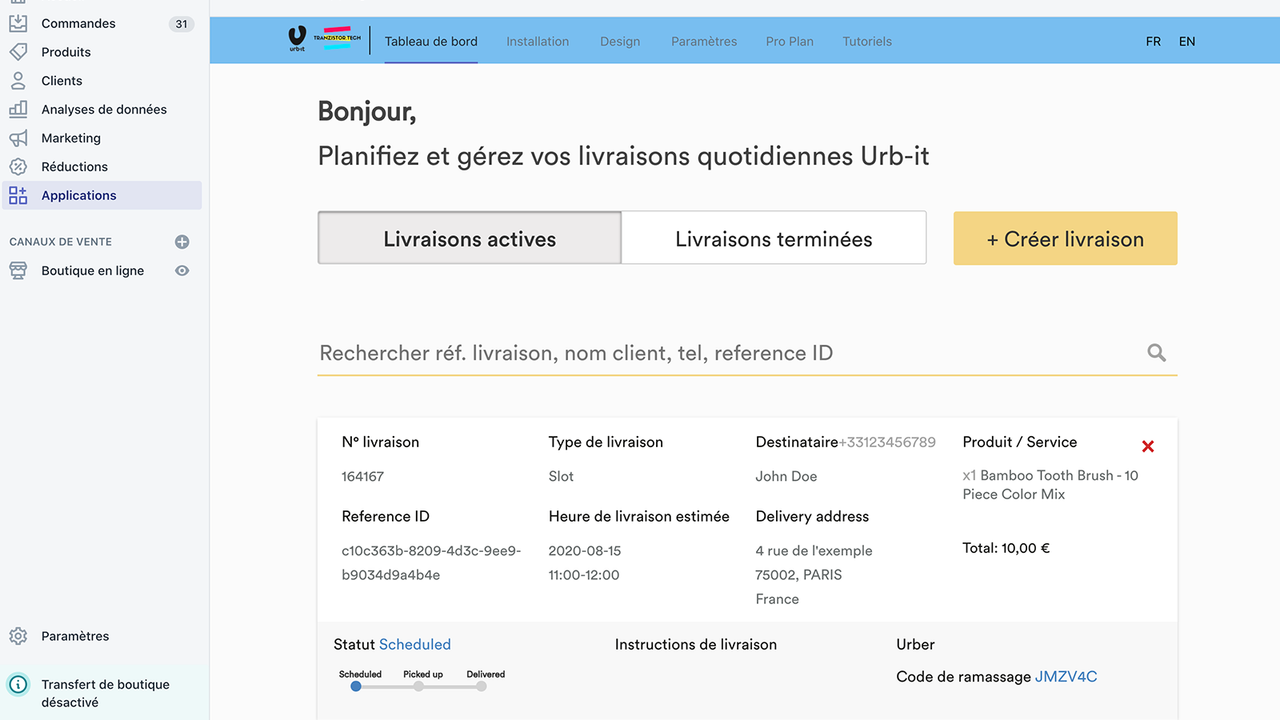1280x720 pixels.
Task: Cancel delivery 164167 with red X
Action: pyautogui.click(x=1148, y=447)
